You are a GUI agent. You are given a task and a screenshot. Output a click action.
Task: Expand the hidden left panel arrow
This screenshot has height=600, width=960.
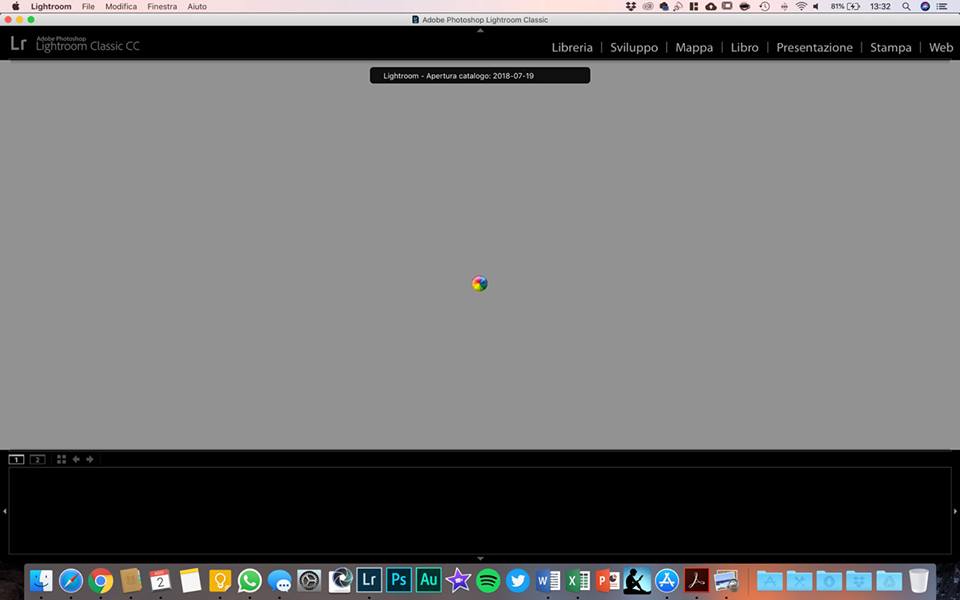click(x=5, y=511)
